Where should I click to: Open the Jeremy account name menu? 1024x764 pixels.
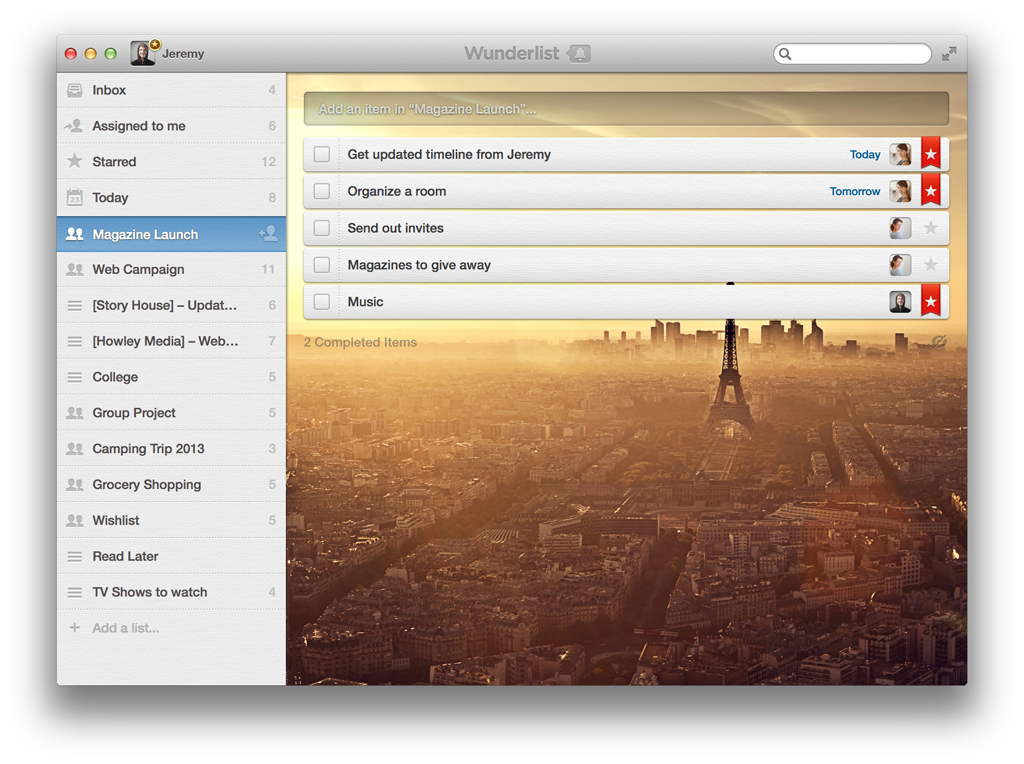click(183, 54)
